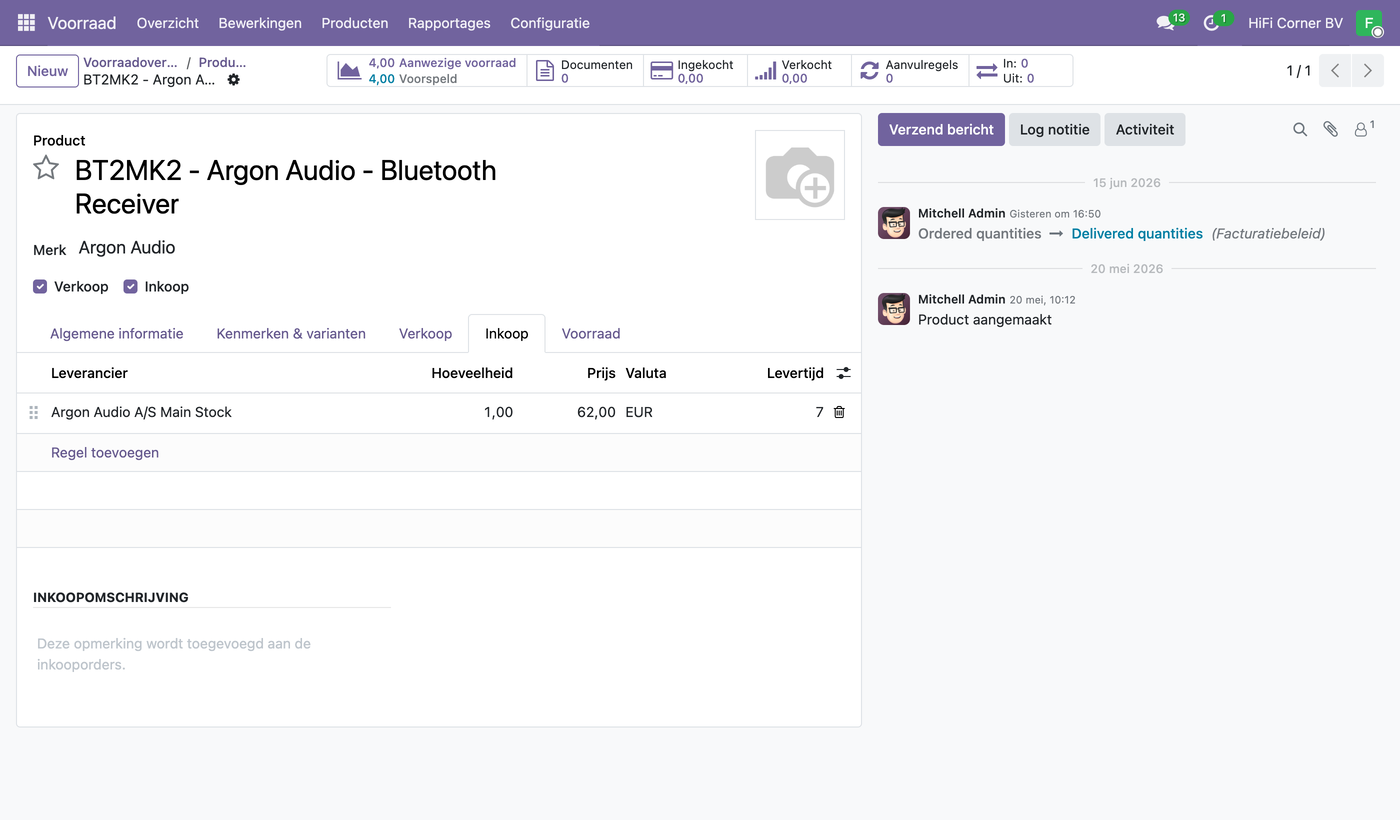Uncheck the Inkoop checkbox
1400x820 pixels.
130,287
